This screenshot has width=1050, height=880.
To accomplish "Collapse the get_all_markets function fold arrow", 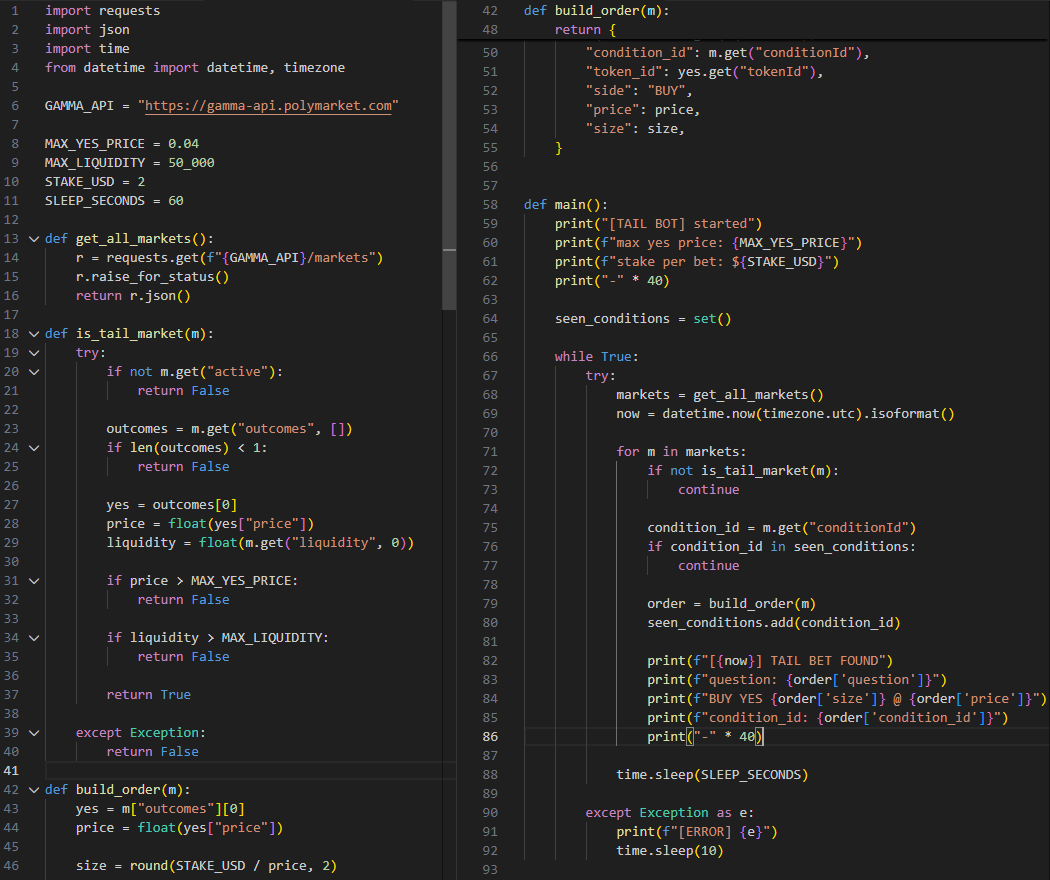I will click(x=34, y=238).
